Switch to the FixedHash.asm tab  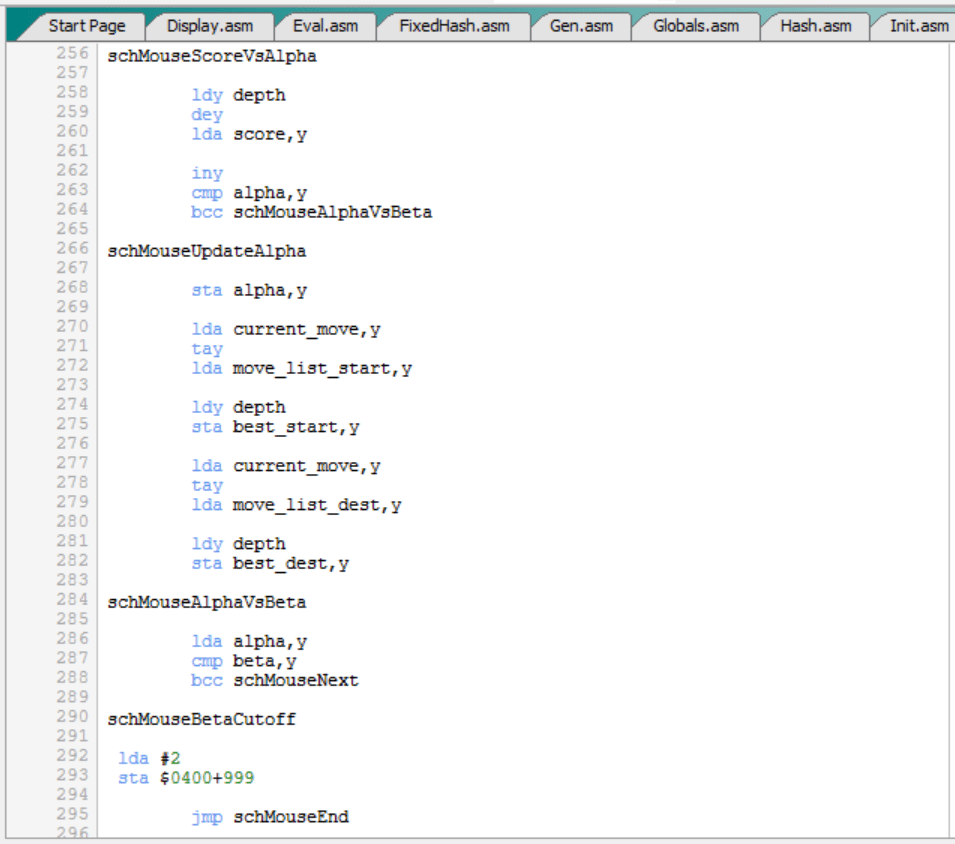(453, 26)
